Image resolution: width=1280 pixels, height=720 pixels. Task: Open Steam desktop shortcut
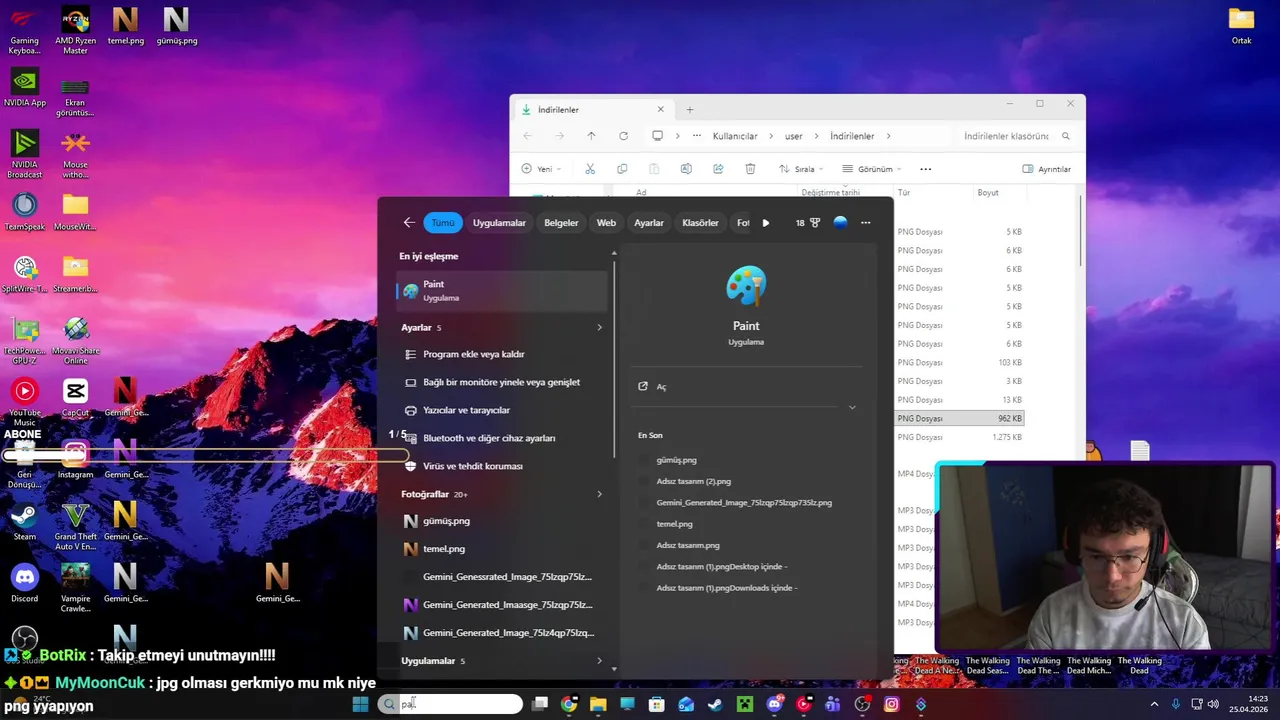coord(25,522)
